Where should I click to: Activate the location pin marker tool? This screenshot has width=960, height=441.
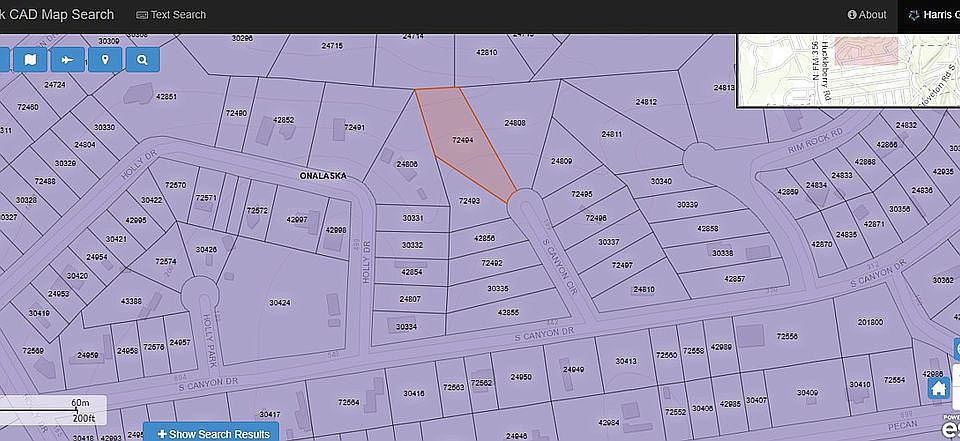point(105,59)
